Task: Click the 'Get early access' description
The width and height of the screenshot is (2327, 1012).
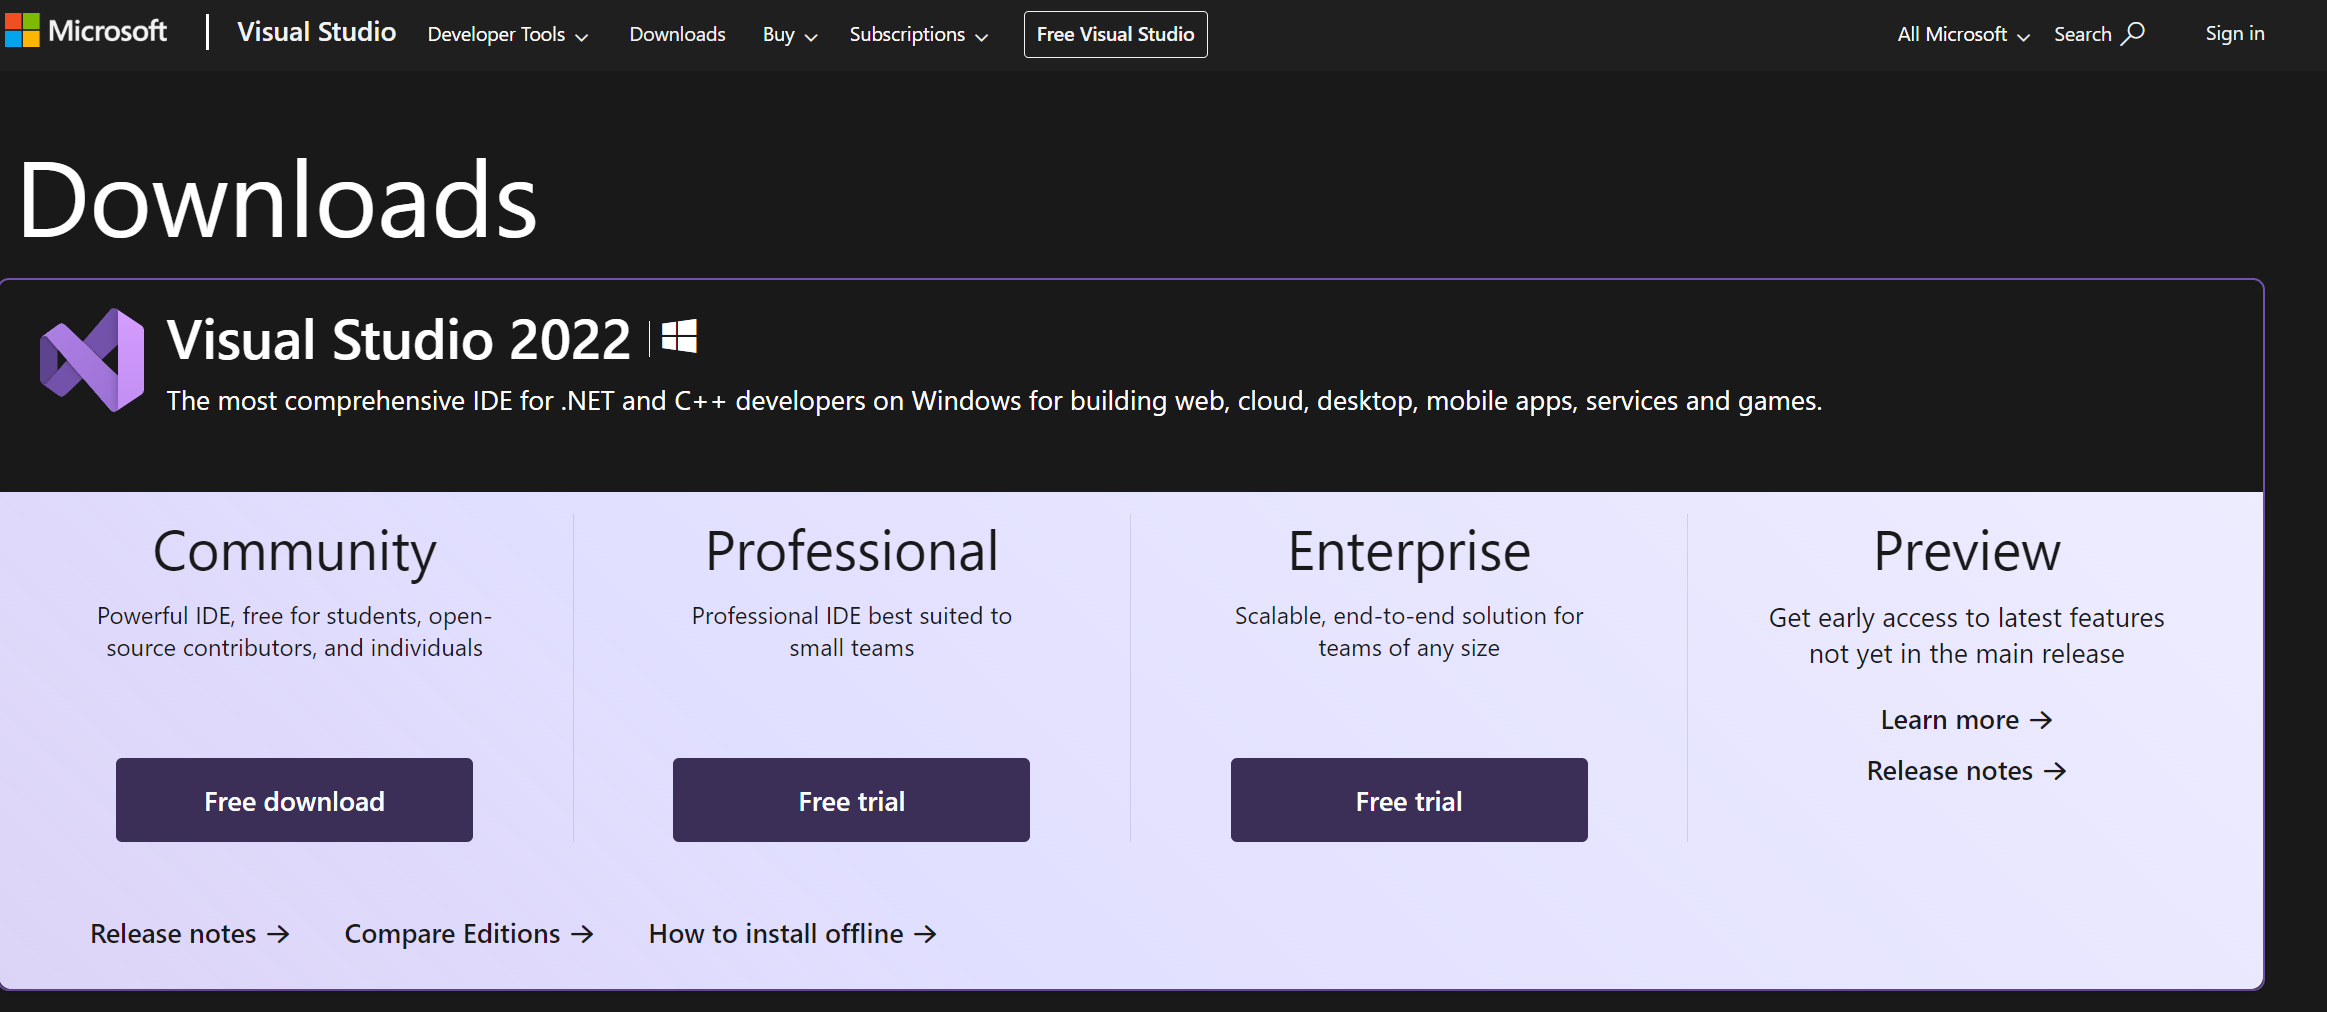Action: point(1967,636)
